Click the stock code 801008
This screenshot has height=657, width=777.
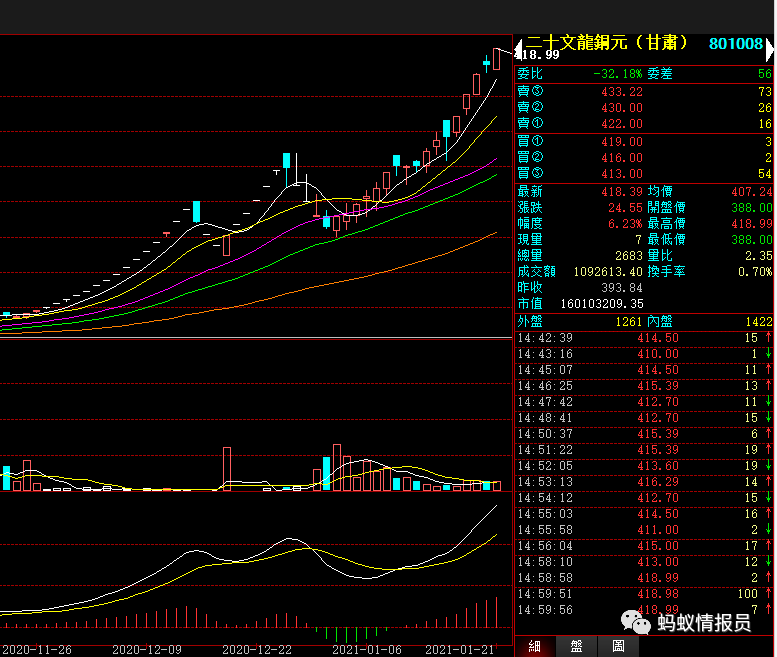[x=736, y=44]
